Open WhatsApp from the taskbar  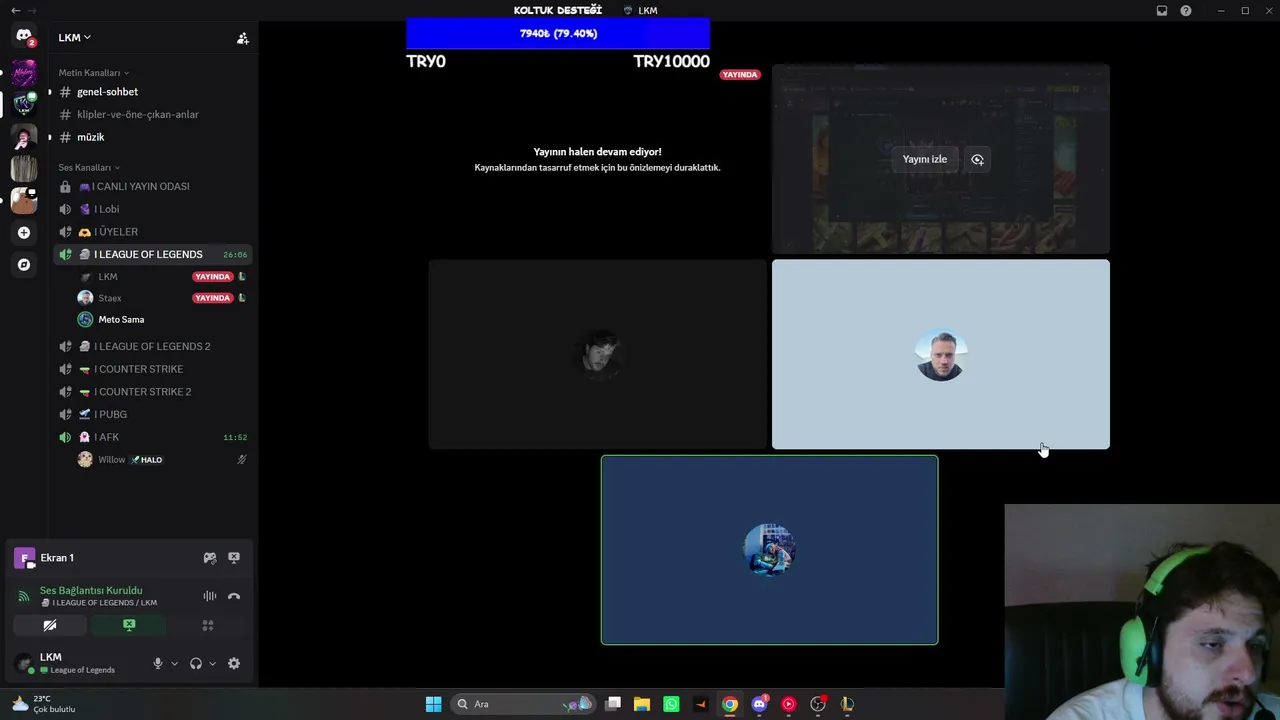[x=671, y=704]
